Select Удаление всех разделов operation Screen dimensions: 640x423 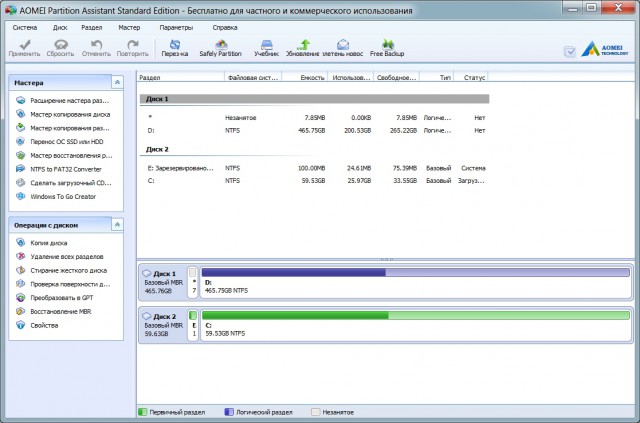60,256
